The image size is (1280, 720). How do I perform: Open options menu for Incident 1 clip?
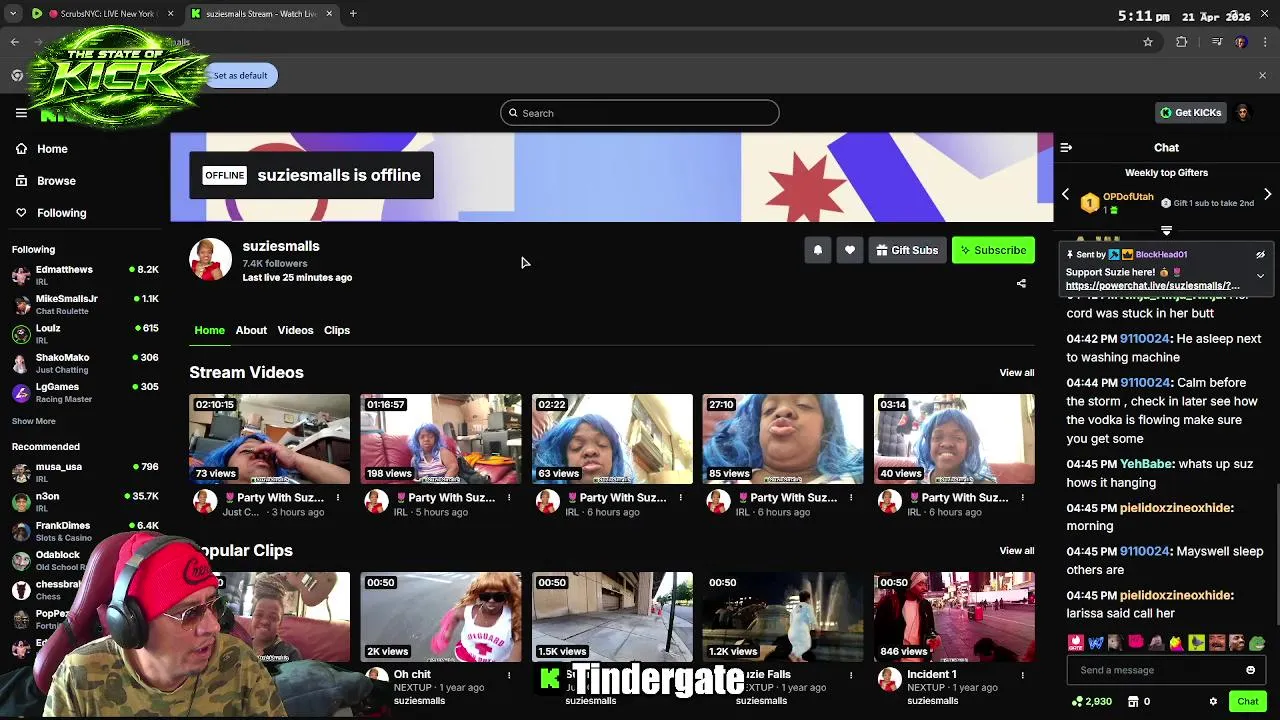1022,676
